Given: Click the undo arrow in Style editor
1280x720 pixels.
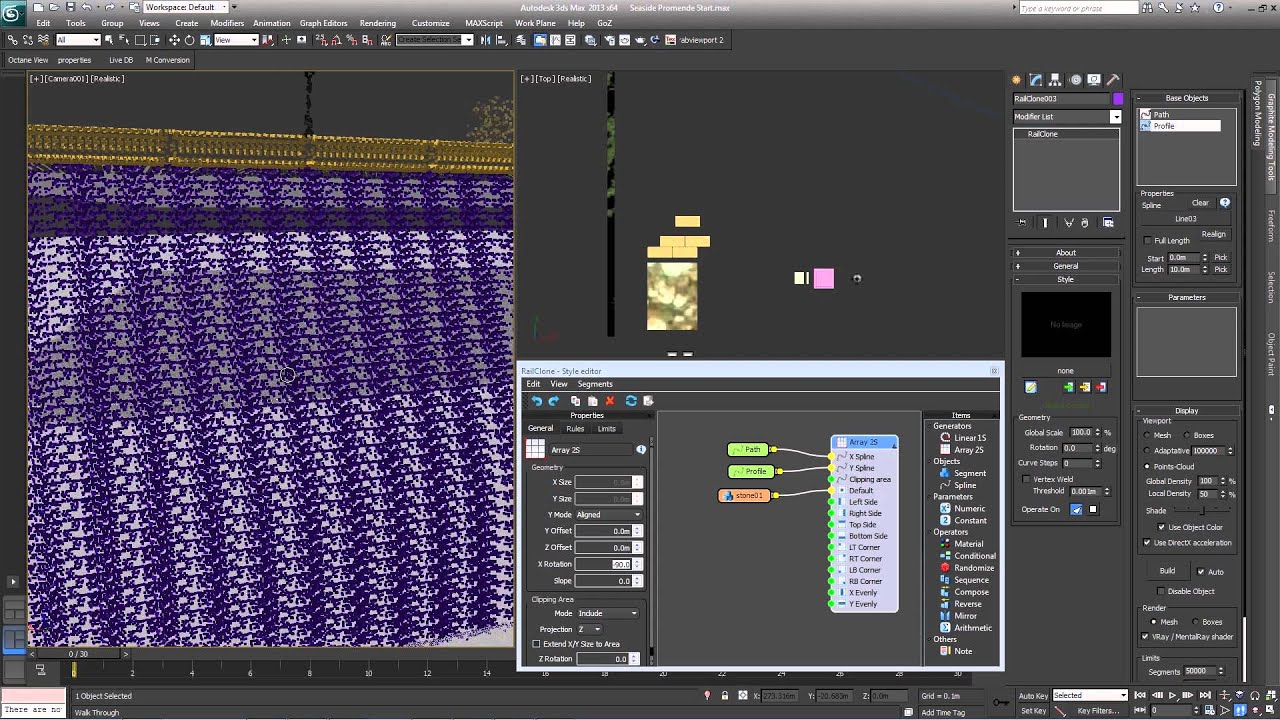Looking at the screenshot, I should (x=536, y=401).
